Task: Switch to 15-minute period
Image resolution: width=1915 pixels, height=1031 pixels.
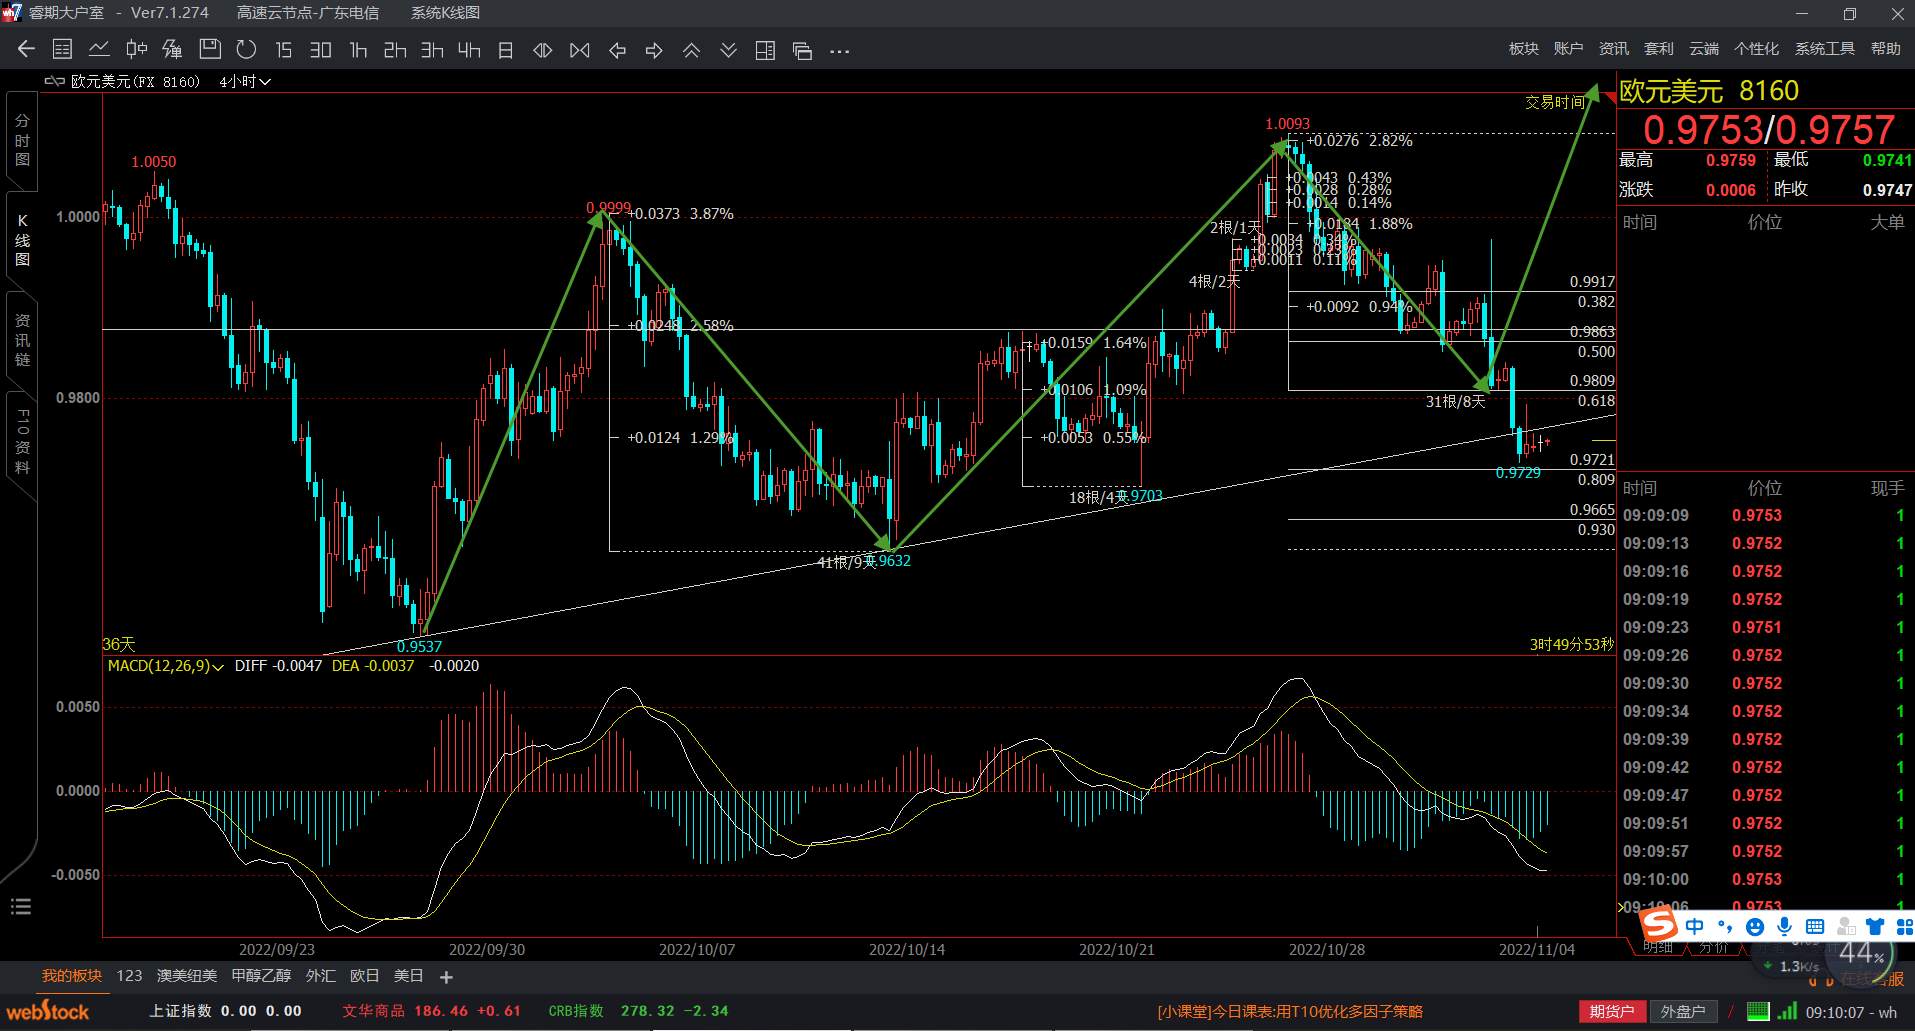Action: (x=284, y=49)
